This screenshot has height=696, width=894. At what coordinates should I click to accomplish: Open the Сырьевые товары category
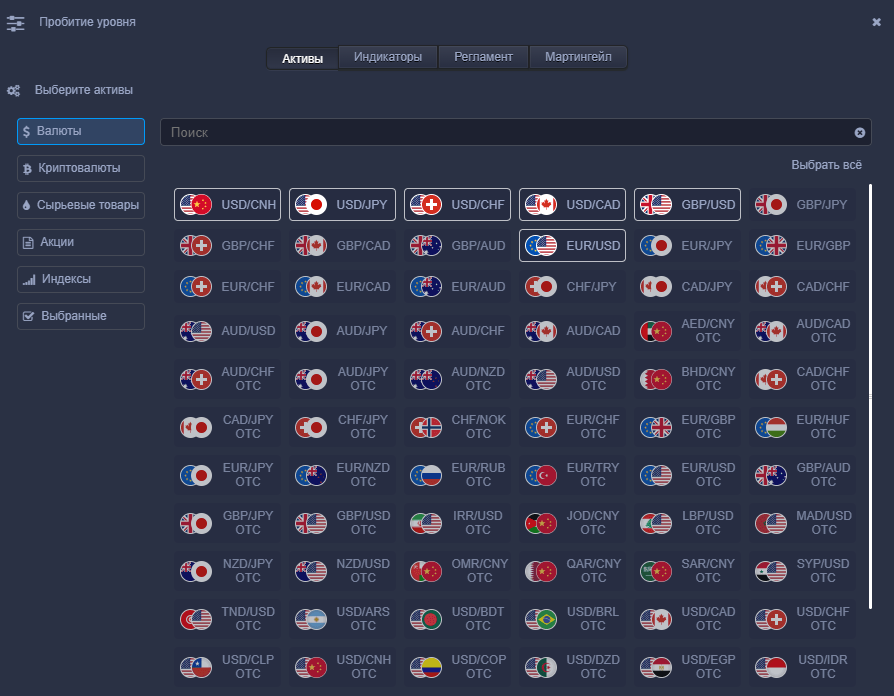[x=81, y=205]
